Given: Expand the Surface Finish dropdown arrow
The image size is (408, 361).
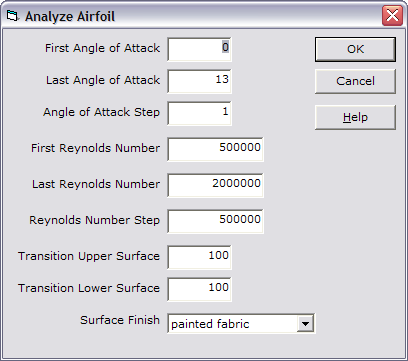Looking at the screenshot, I should tap(305, 323).
